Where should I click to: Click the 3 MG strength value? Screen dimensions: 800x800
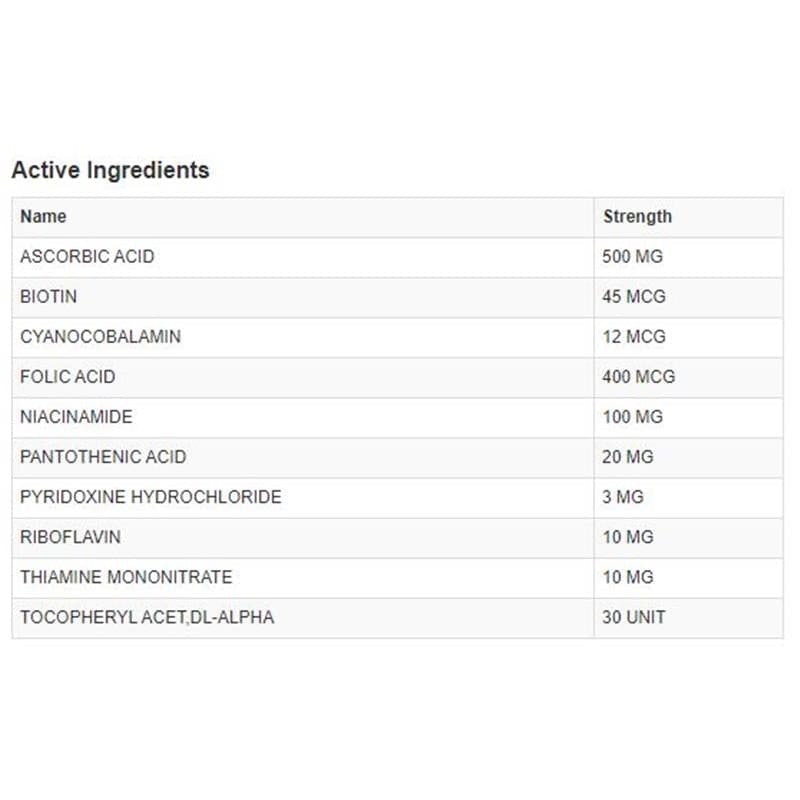click(623, 497)
